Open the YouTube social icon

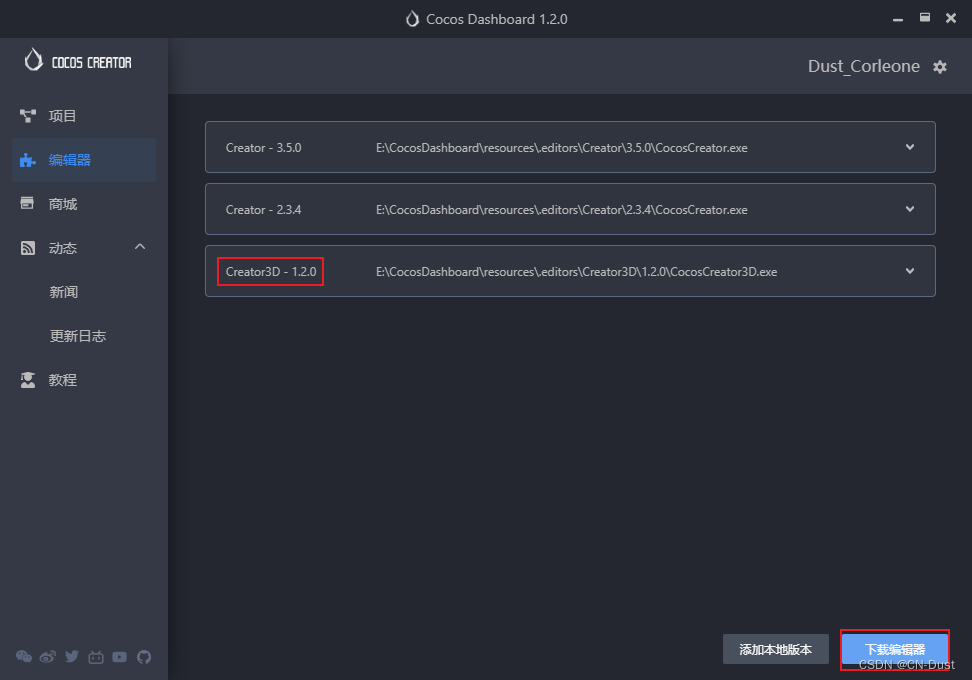(120, 657)
